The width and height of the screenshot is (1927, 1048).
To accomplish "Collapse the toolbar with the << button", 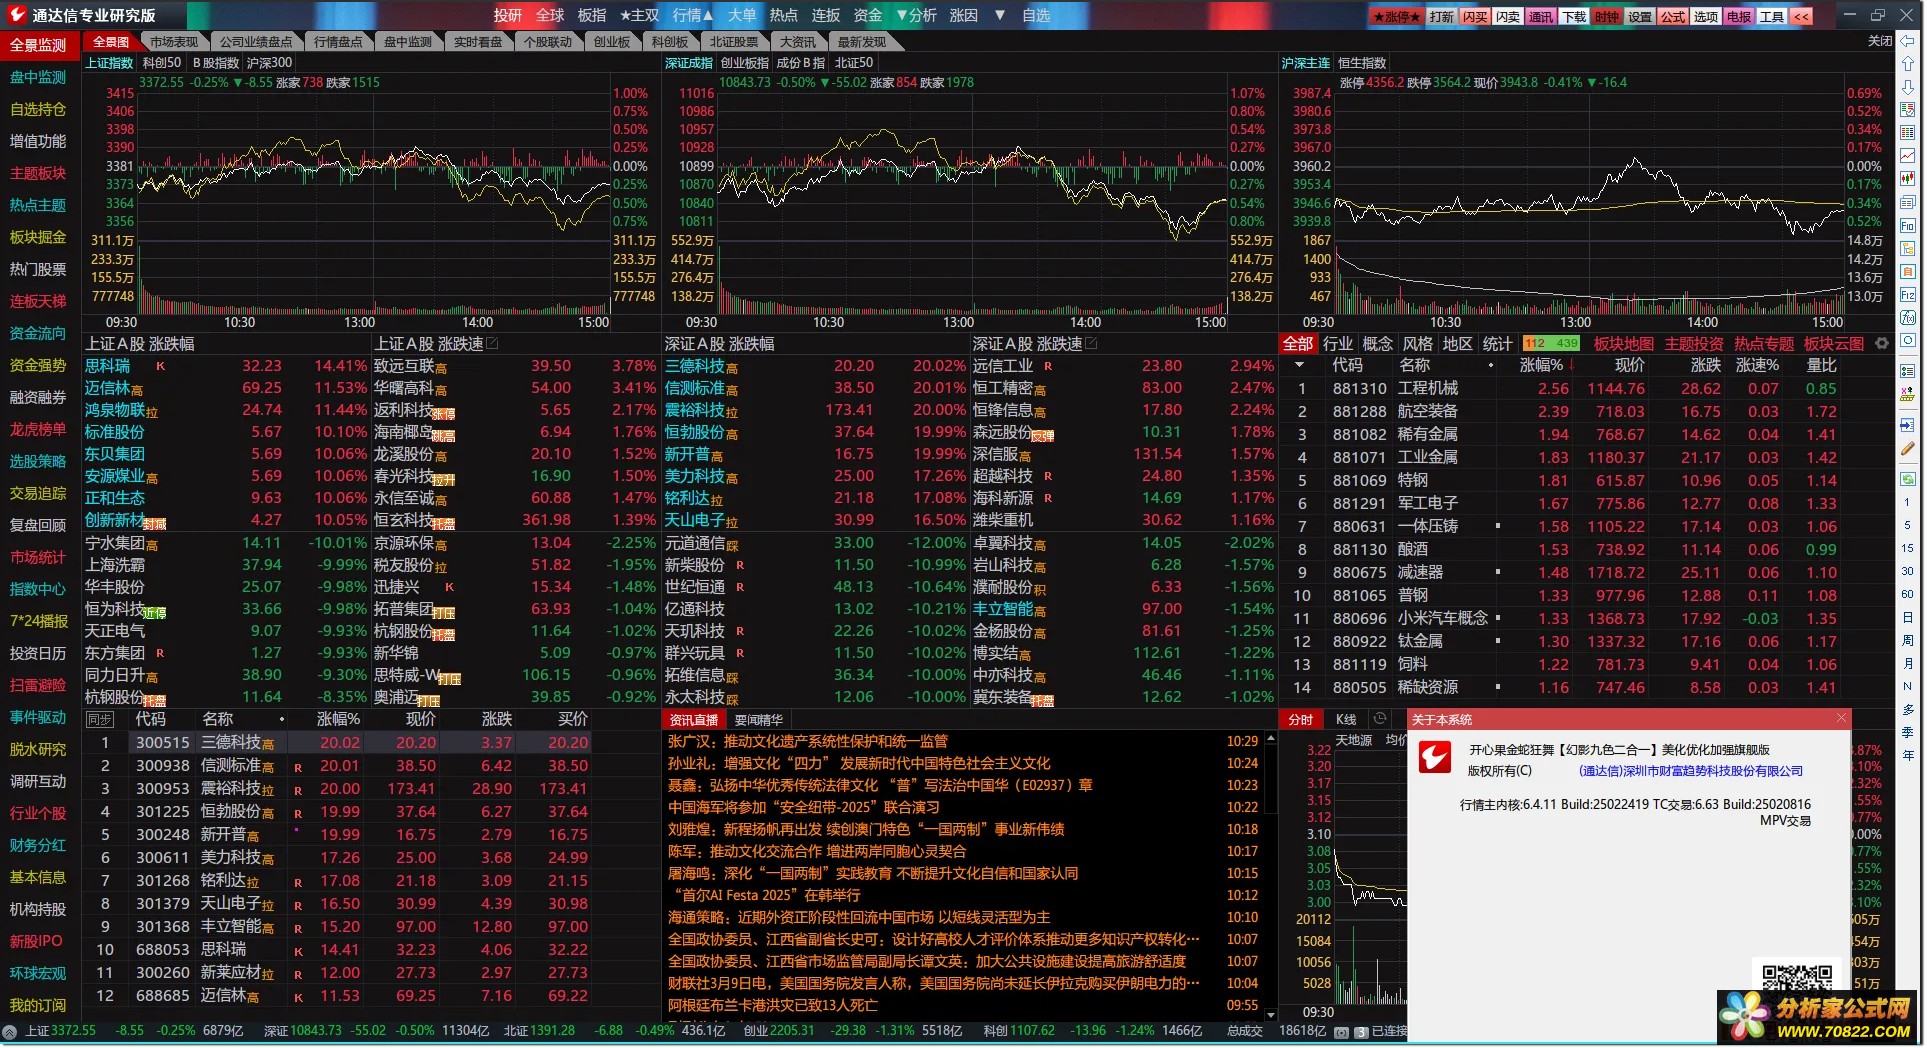I will point(1800,16).
